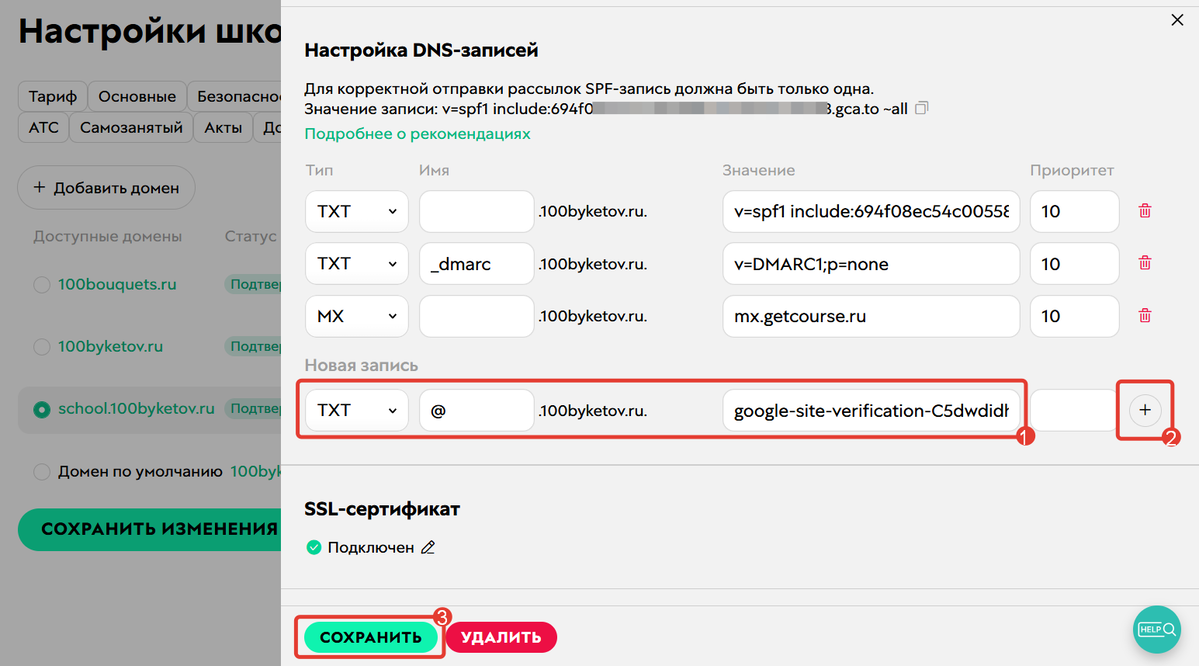Click the red УДАЛИТЬ button
The width and height of the screenshot is (1199, 666).
[501, 637]
